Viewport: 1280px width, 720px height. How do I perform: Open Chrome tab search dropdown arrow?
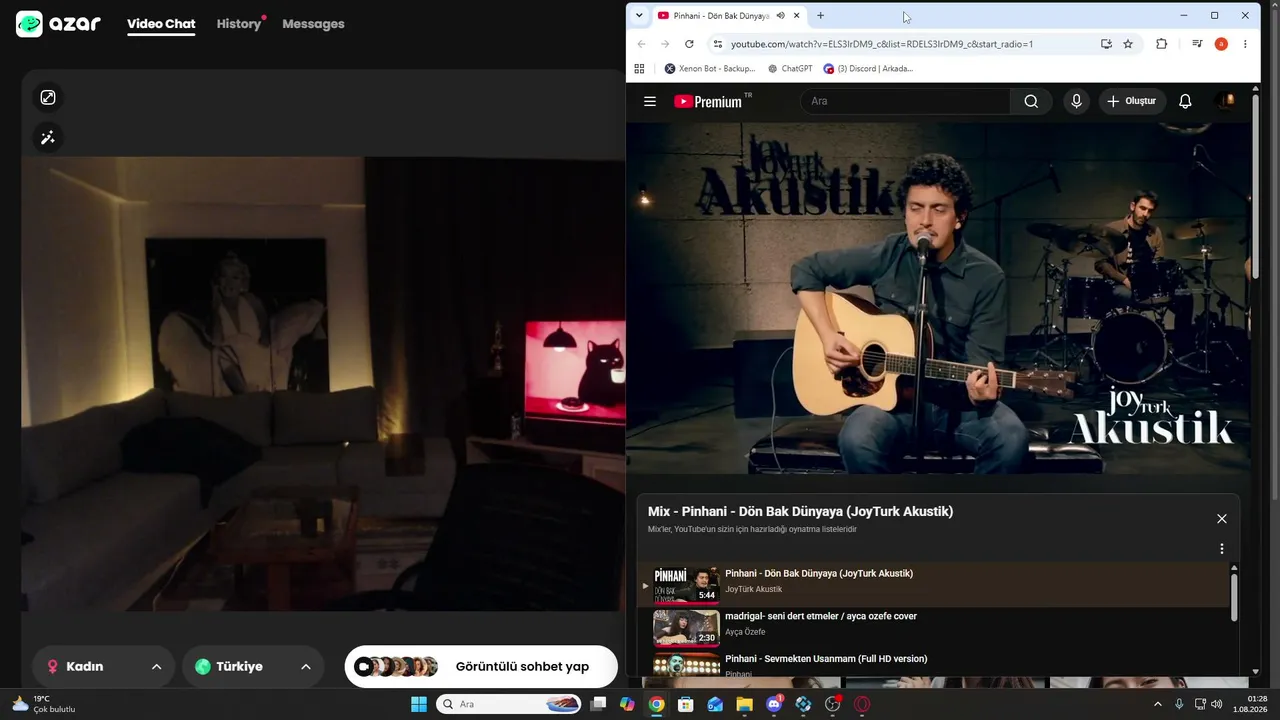639,15
